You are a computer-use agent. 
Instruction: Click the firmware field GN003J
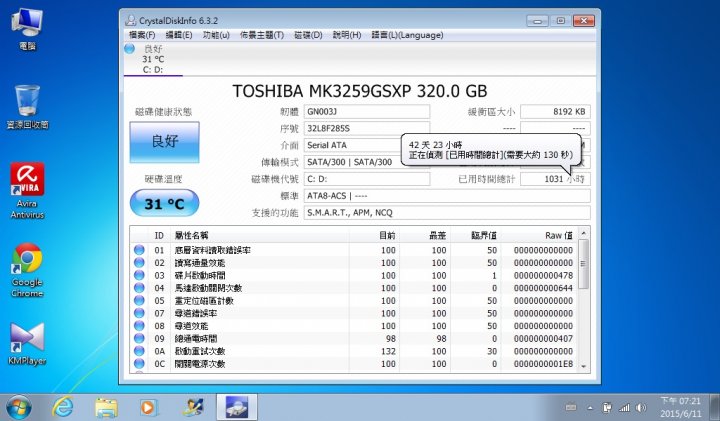[366, 112]
